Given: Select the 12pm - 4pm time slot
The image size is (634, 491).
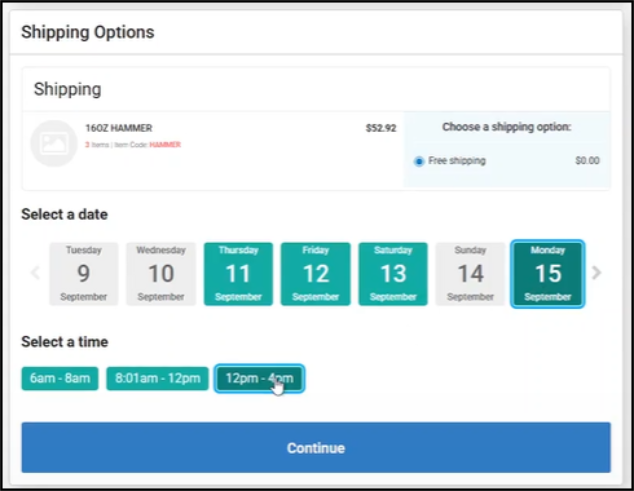Looking at the screenshot, I should (x=259, y=379).
